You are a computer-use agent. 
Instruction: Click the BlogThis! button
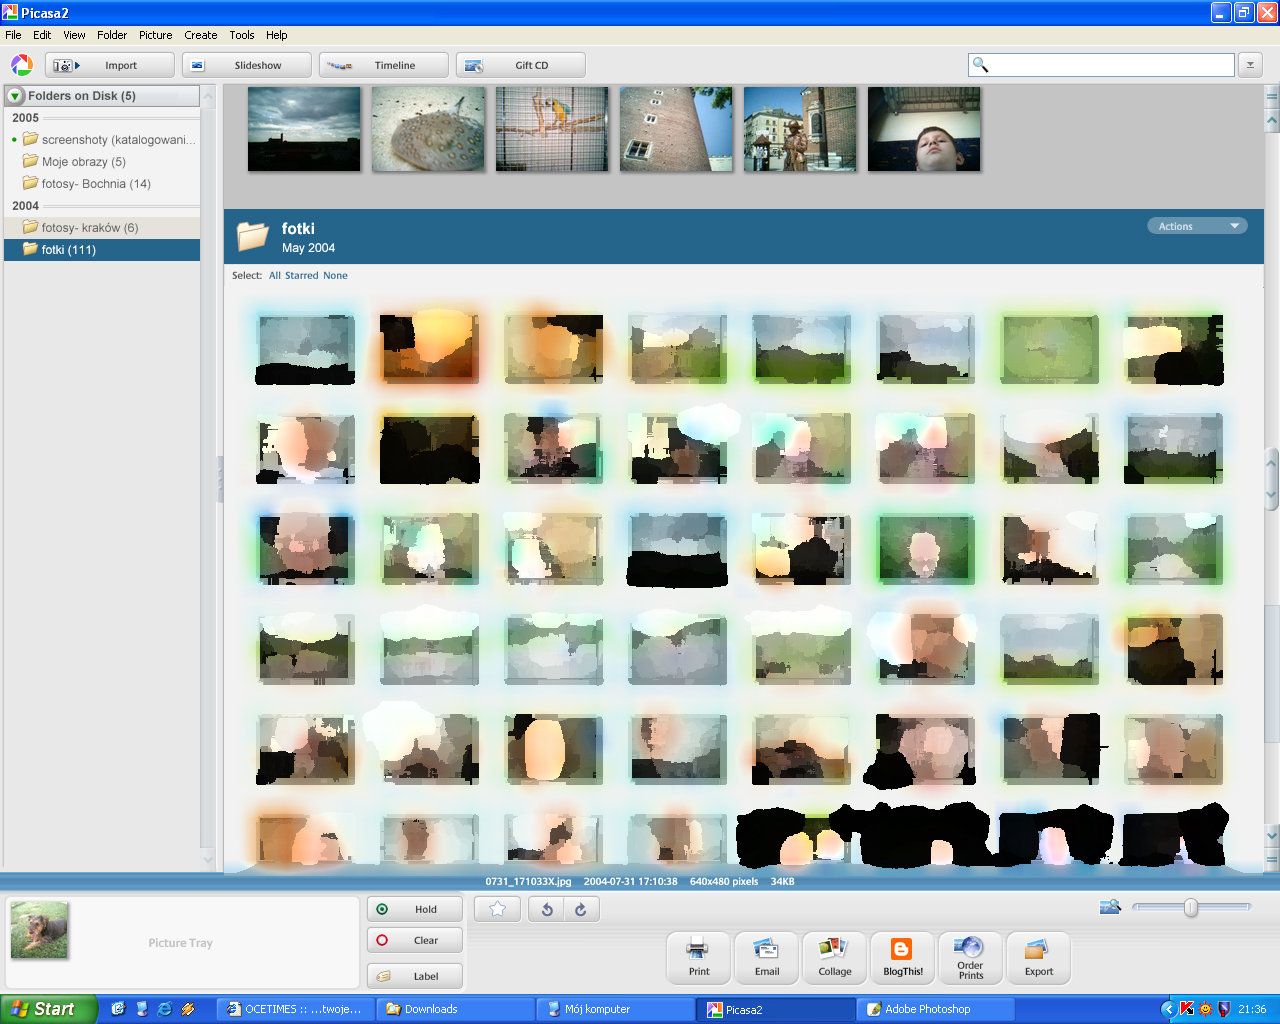[903, 958]
